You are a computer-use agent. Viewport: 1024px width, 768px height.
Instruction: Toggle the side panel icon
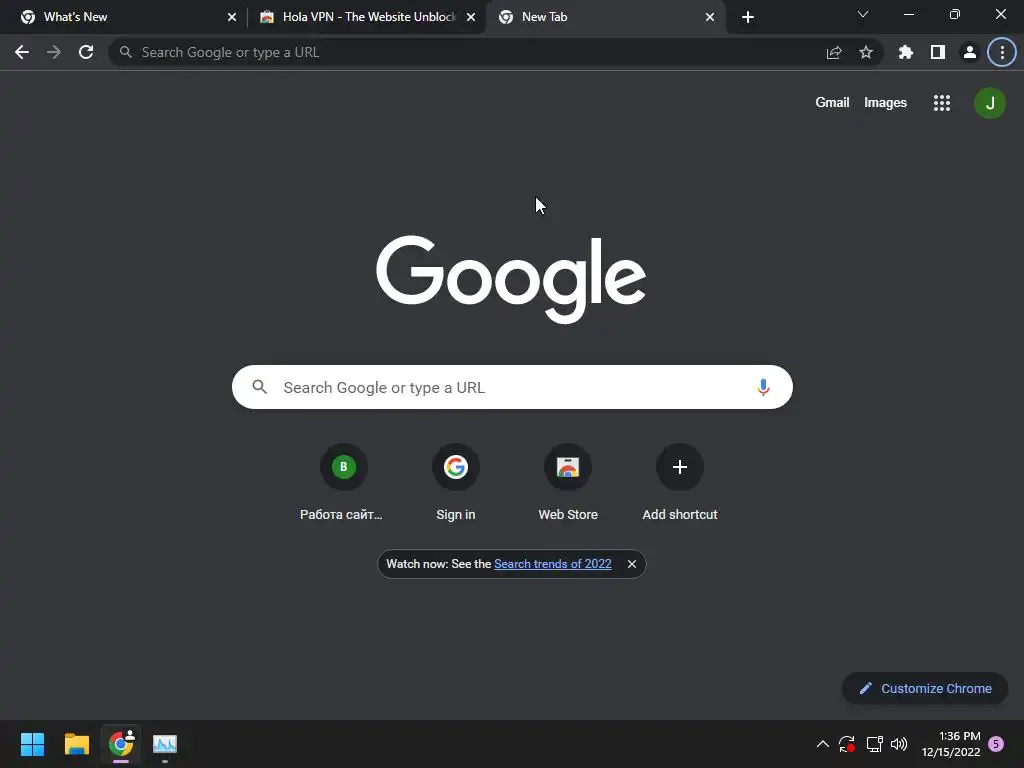tap(938, 52)
